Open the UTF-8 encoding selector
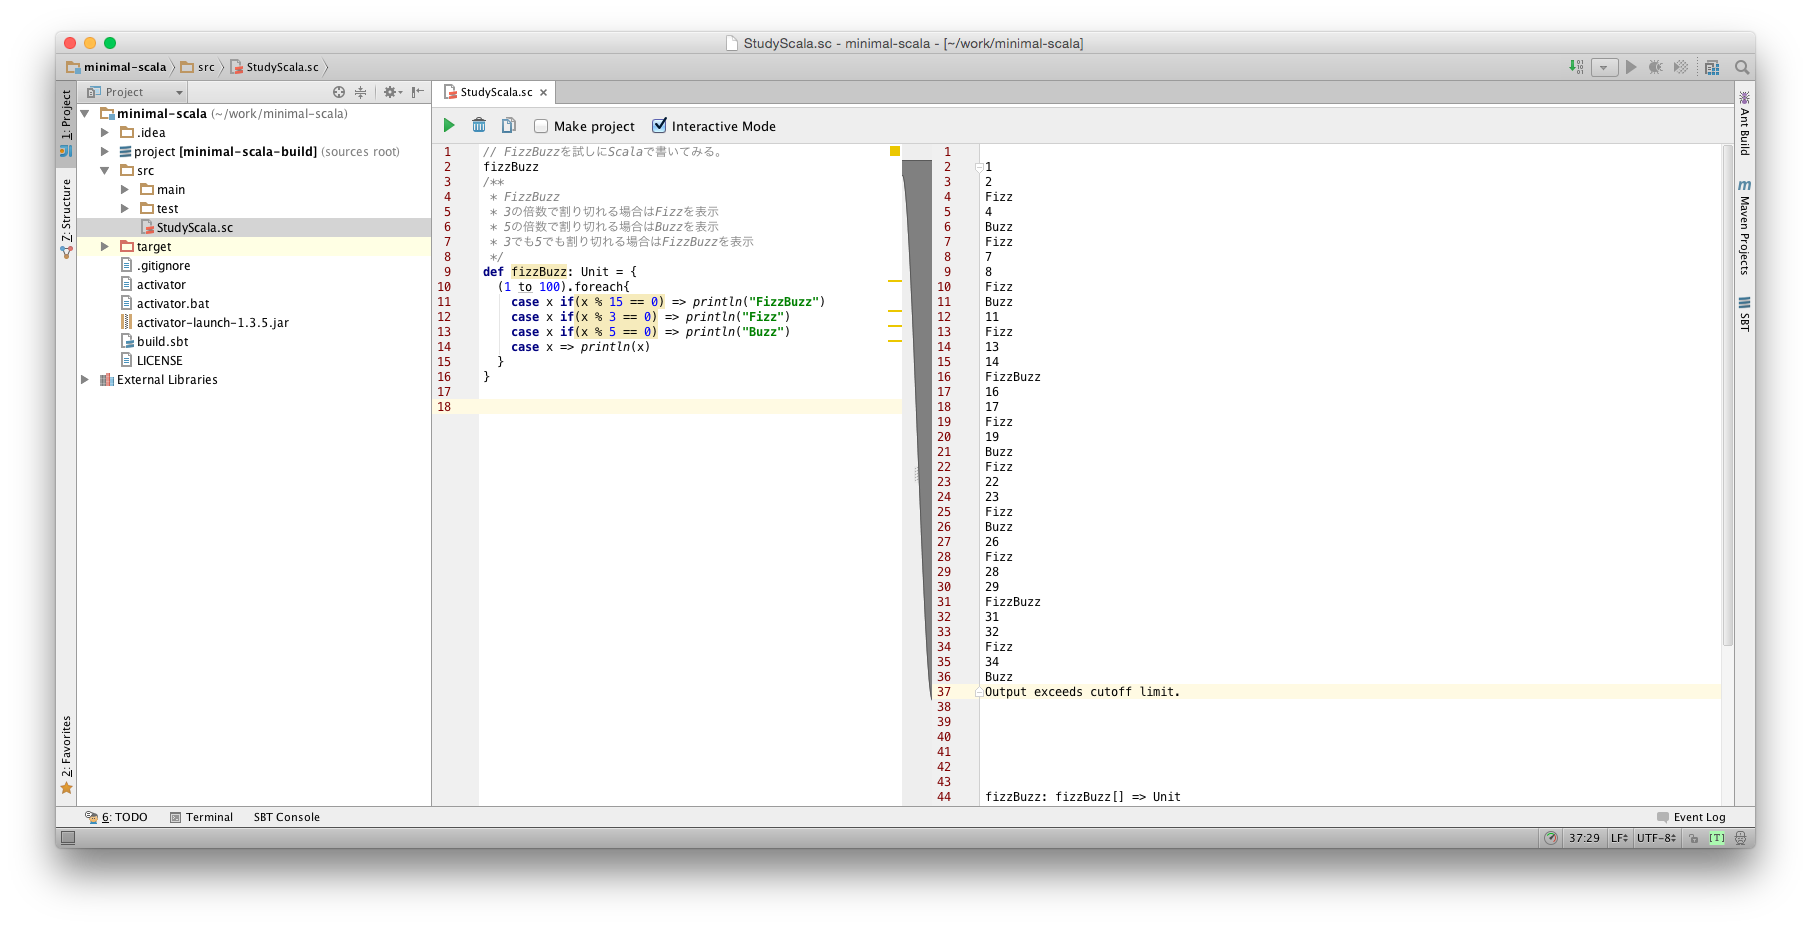 1656,838
